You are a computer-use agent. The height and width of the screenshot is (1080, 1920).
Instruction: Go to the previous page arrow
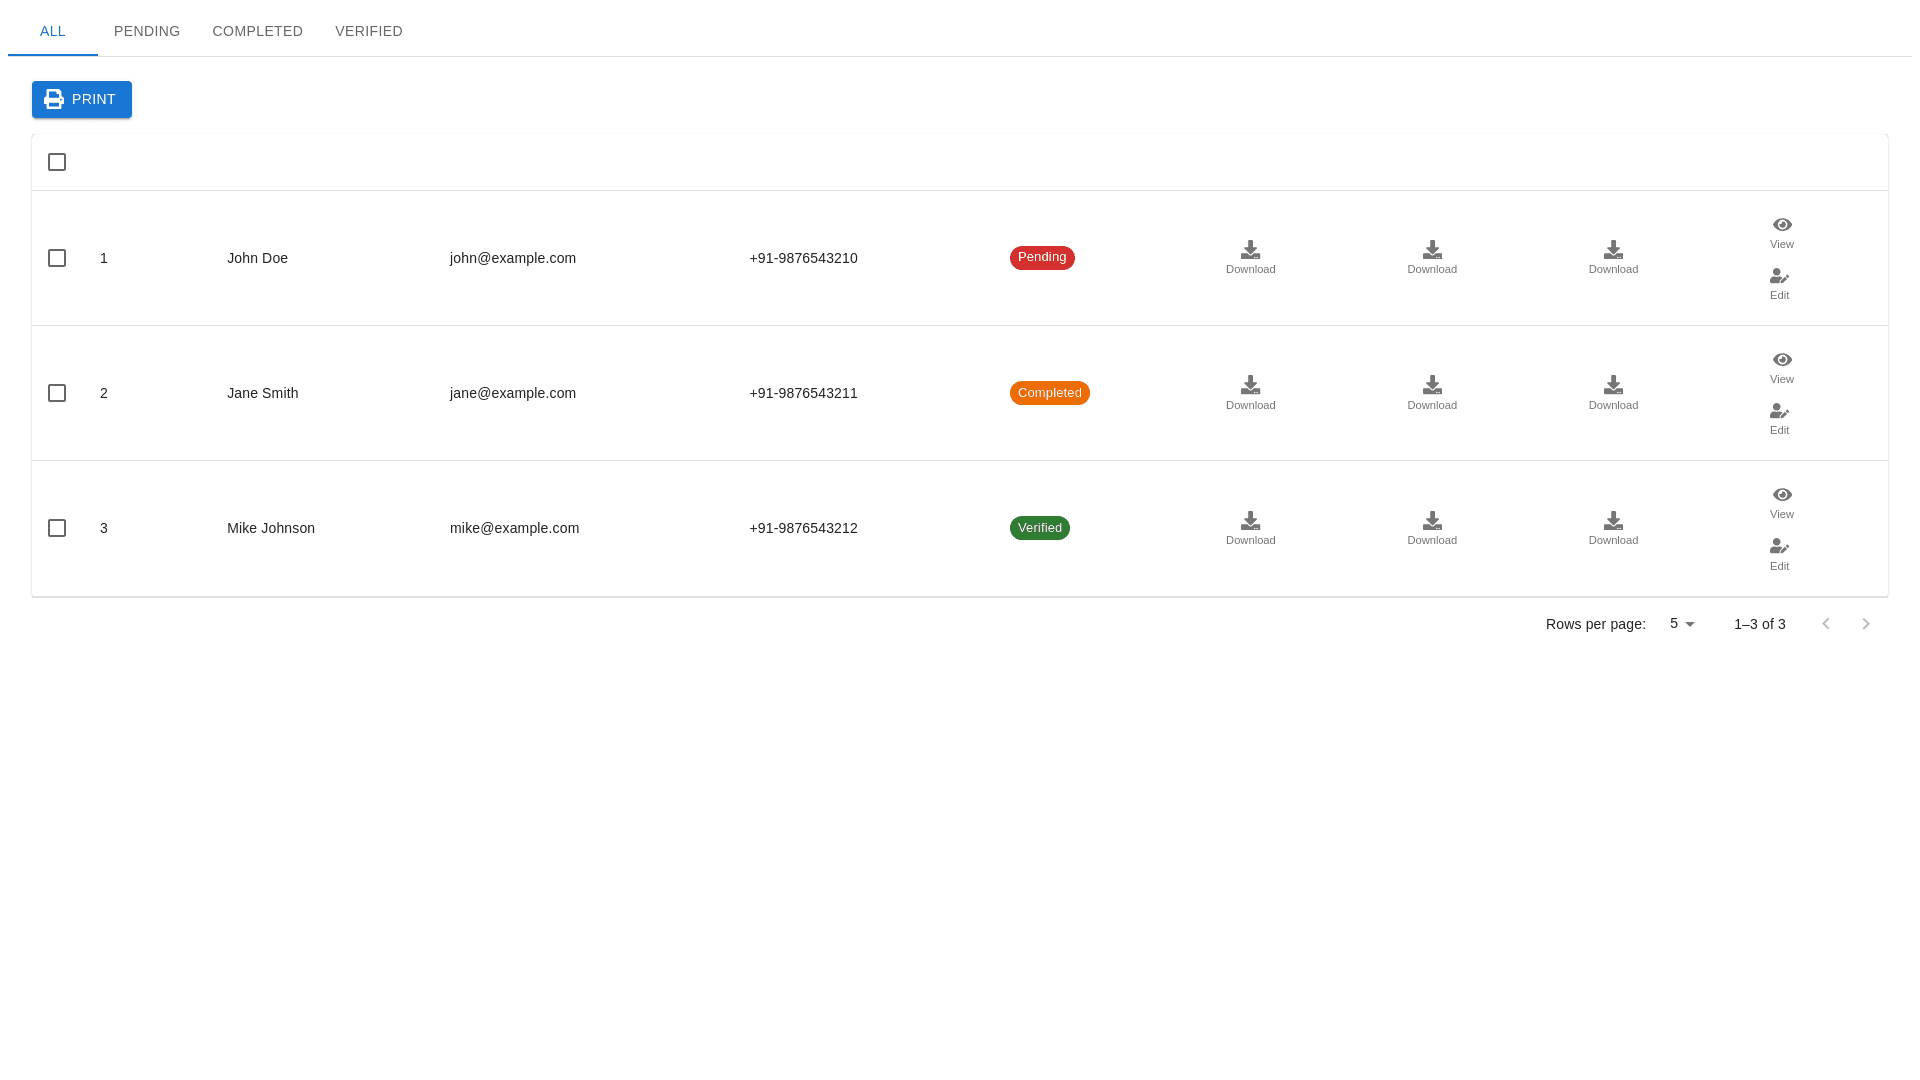click(1826, 624)
